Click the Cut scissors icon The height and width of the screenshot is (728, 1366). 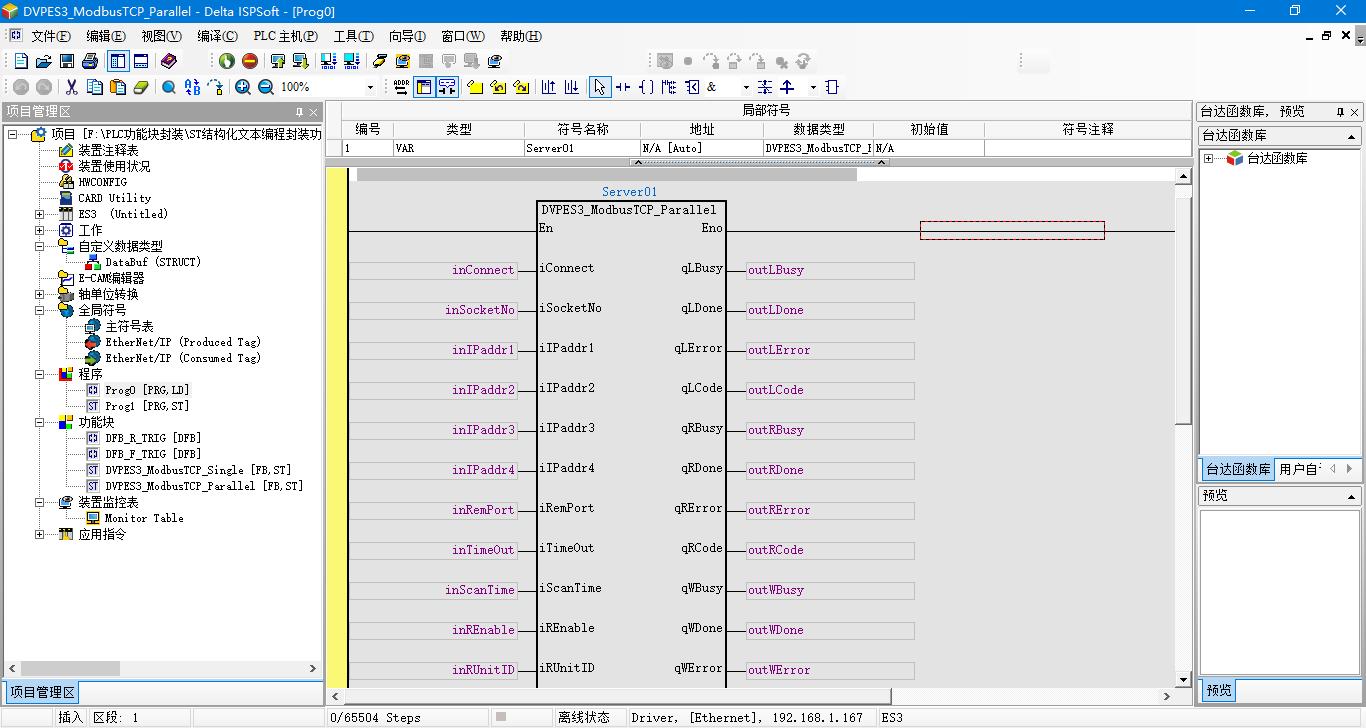tap(71, 88)
